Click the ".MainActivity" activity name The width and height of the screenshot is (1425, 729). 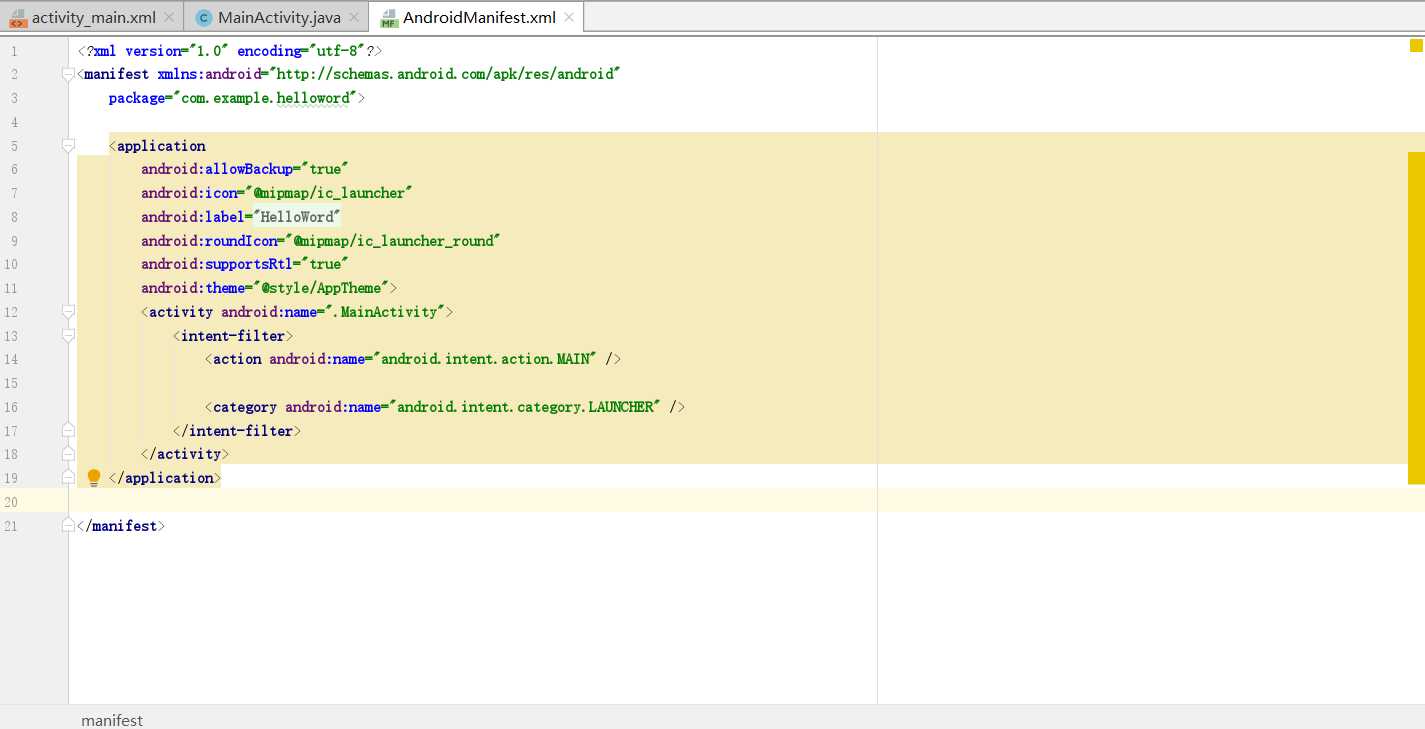tap(385, 312)
